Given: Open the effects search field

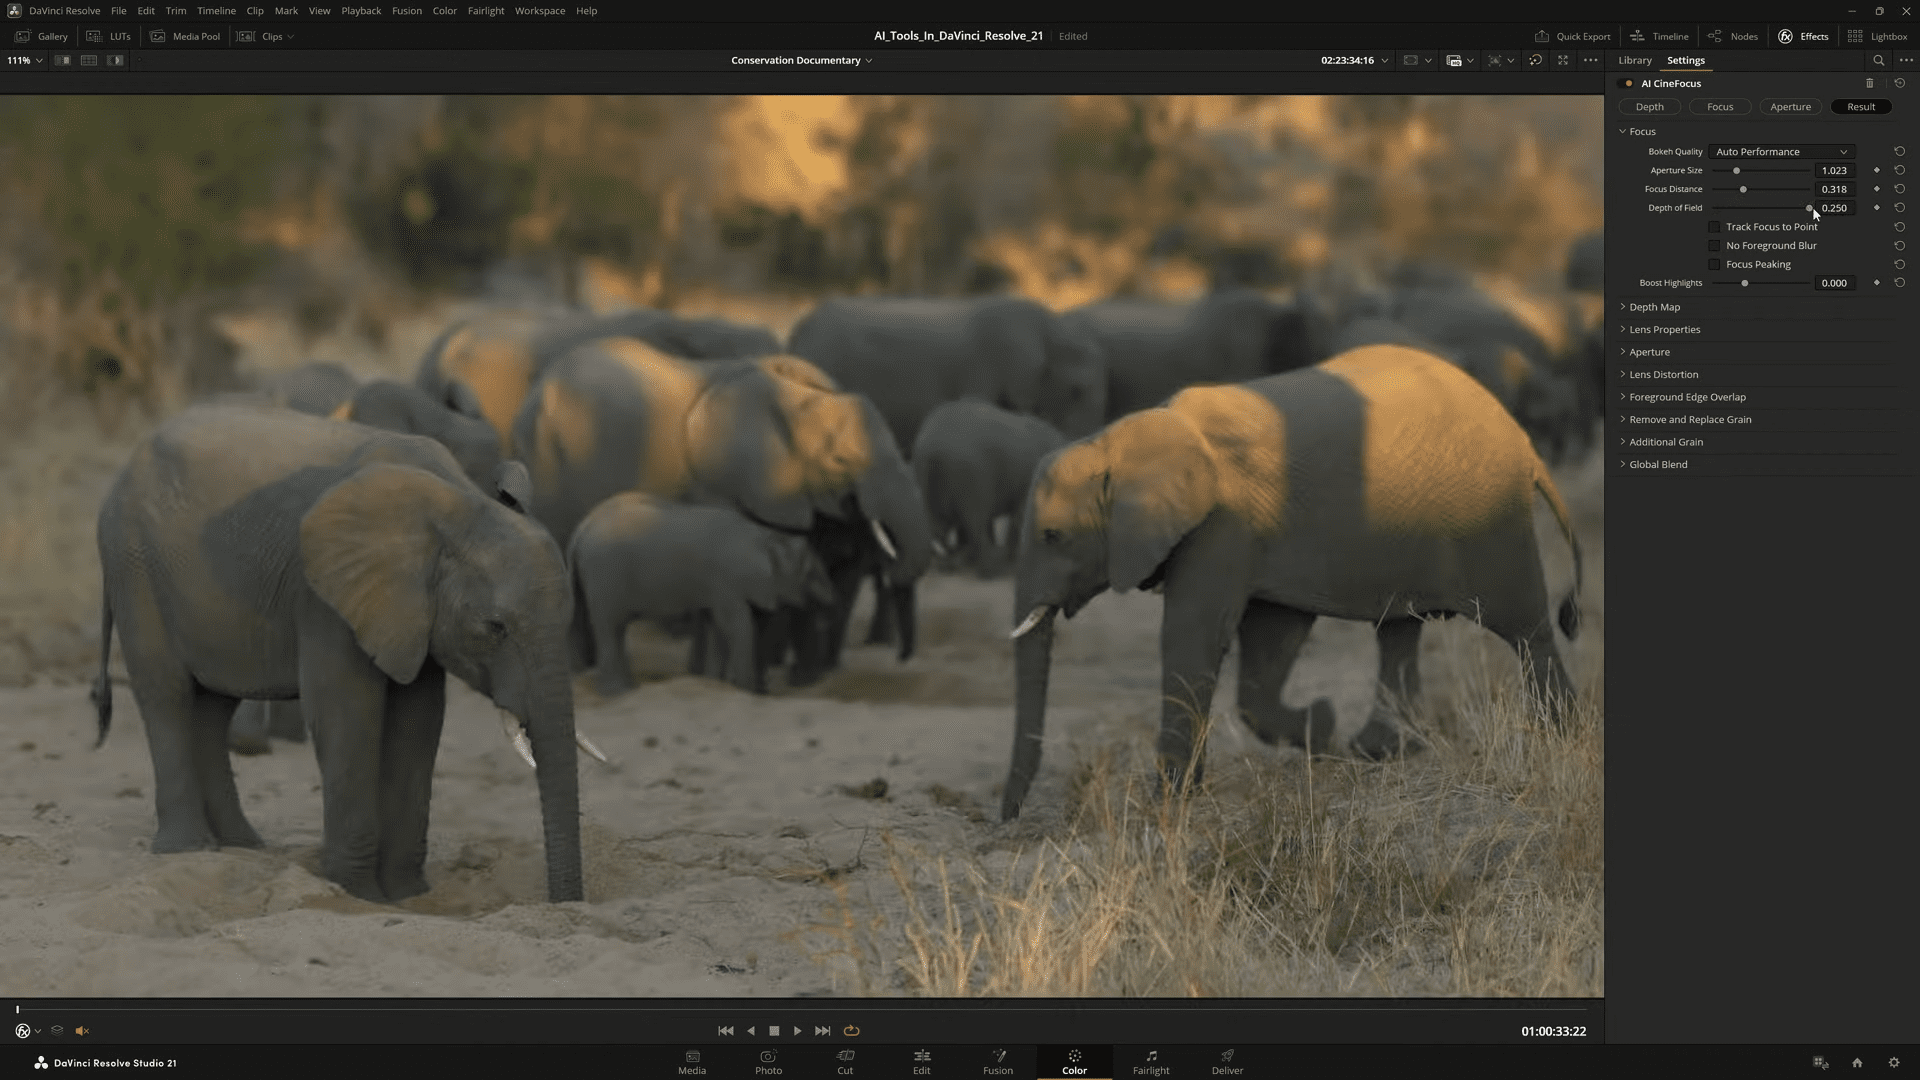Looking at the screenshot, I should pyautogui.click(x=1880, y=60).
